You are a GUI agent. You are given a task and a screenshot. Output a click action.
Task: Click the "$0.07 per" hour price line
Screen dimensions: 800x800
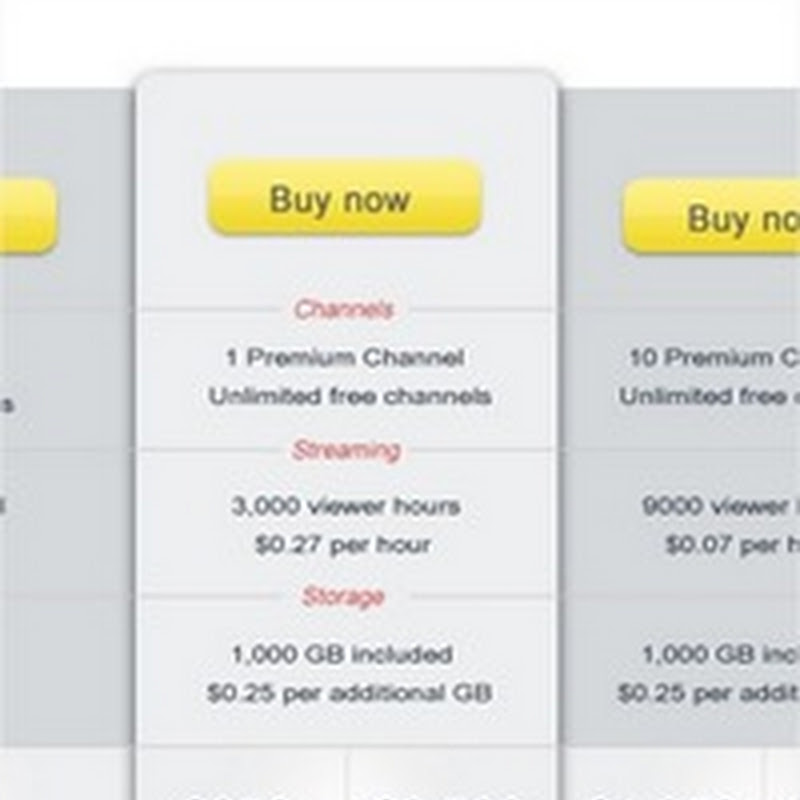(732, 545)
